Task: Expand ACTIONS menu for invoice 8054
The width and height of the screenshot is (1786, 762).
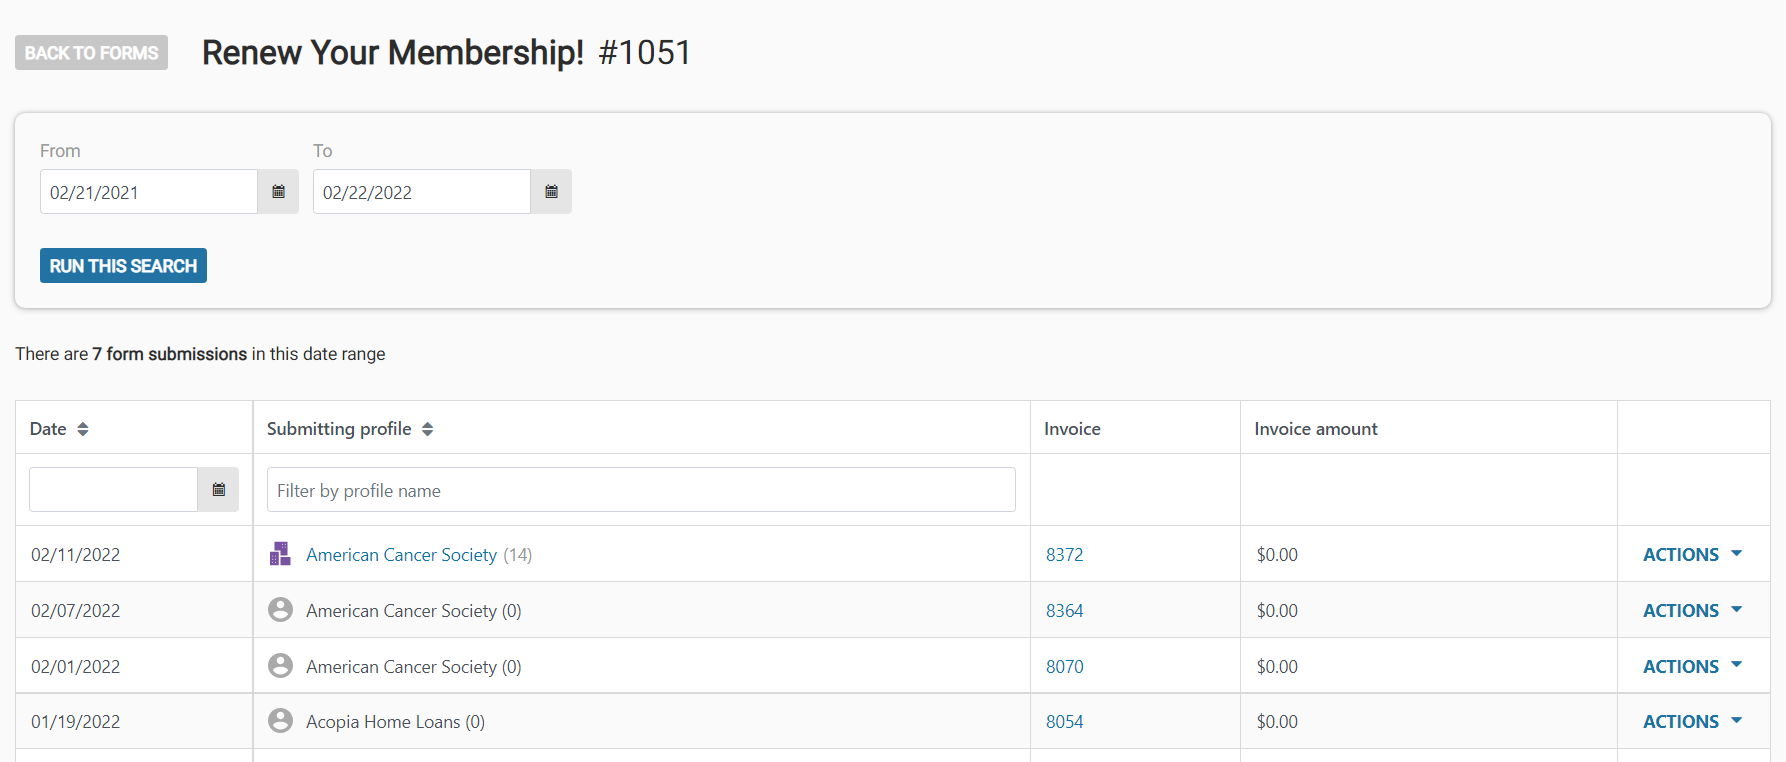Action: pyautogui.click(x=1692, y=721)
